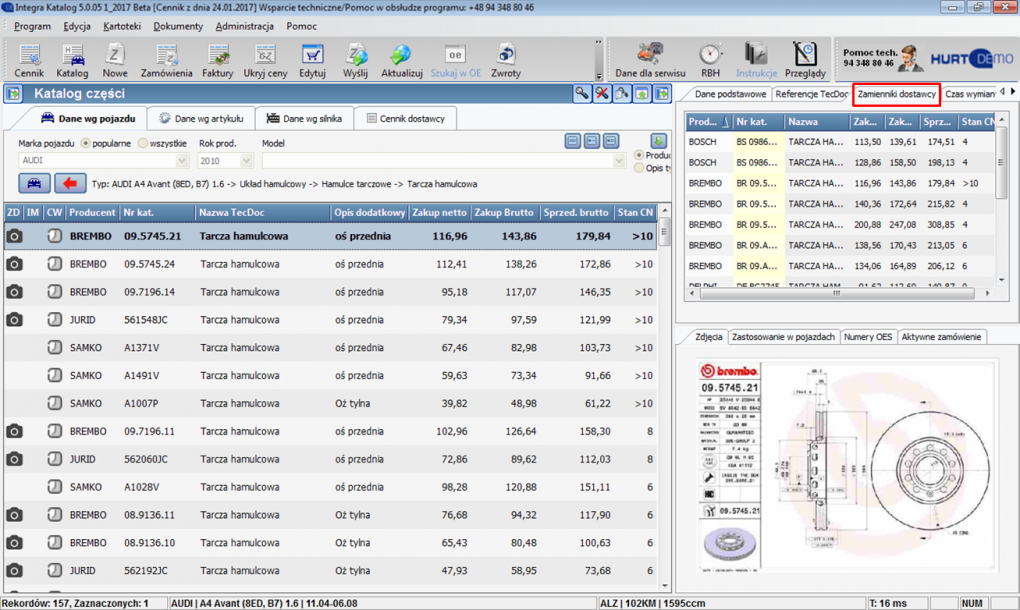
Task: Click the green down arrow button above Produc
Action: [x=658, y=141]
